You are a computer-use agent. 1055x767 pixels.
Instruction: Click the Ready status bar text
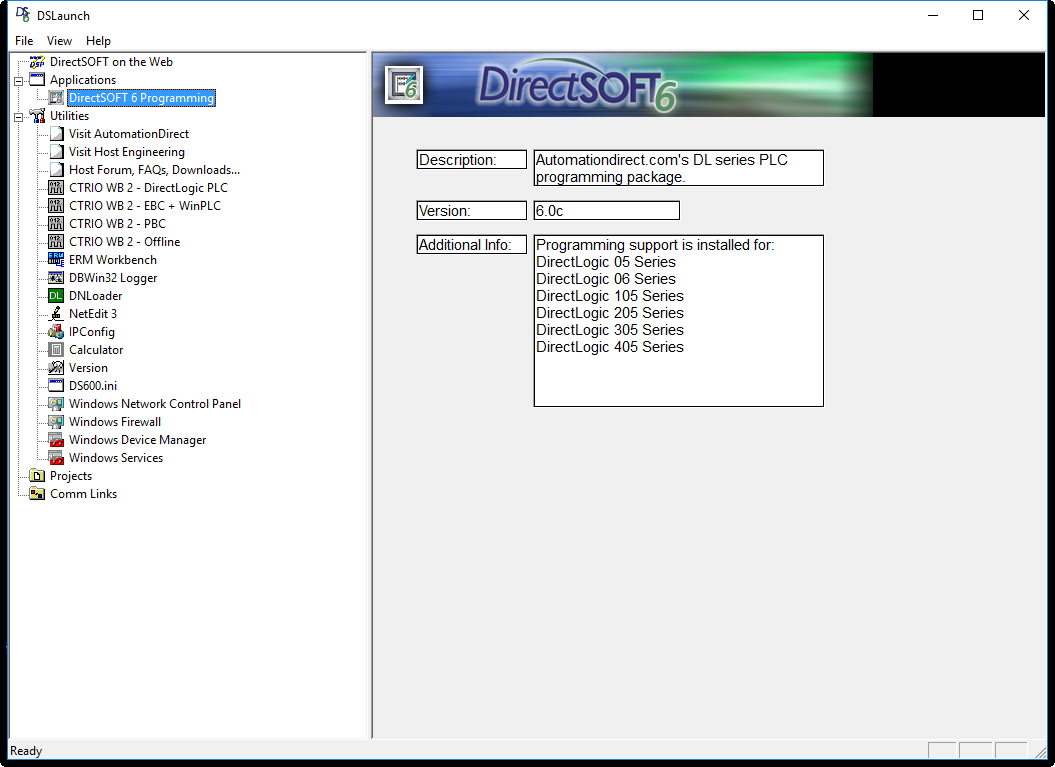pyautogui.click(x=26, y=751)
